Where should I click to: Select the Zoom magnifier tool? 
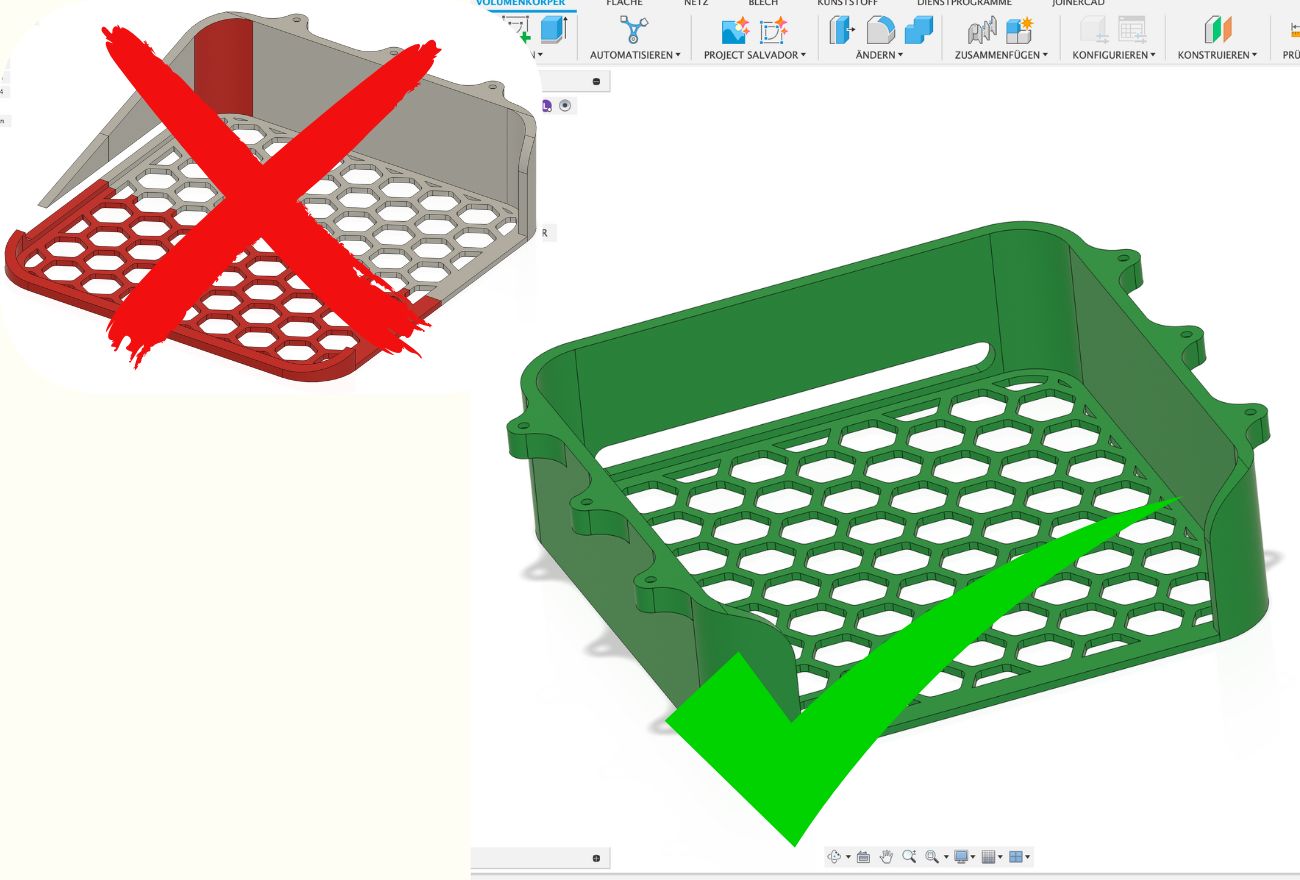(909, 857)
